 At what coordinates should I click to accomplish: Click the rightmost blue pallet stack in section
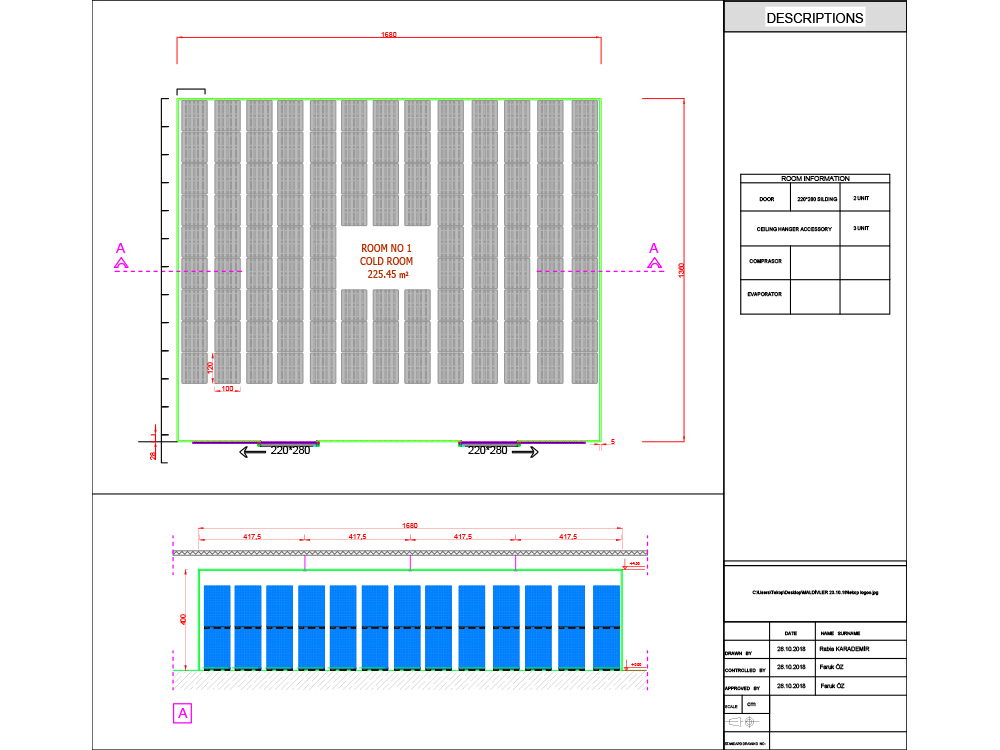pos(606,626)
